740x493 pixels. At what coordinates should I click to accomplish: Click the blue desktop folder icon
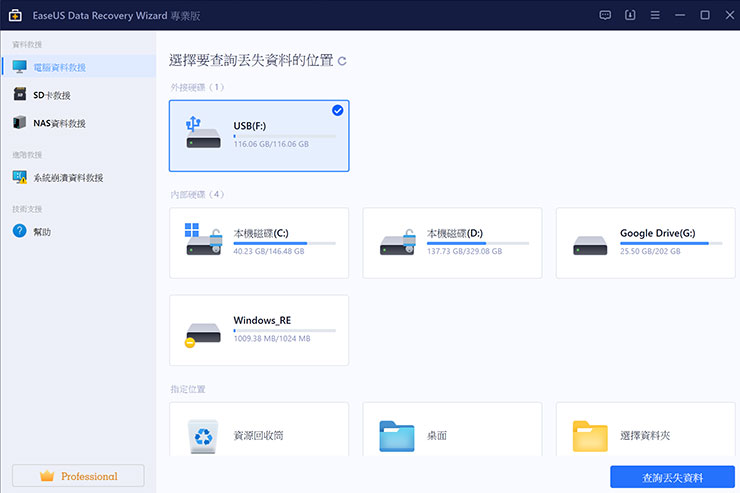click(396, 436)
